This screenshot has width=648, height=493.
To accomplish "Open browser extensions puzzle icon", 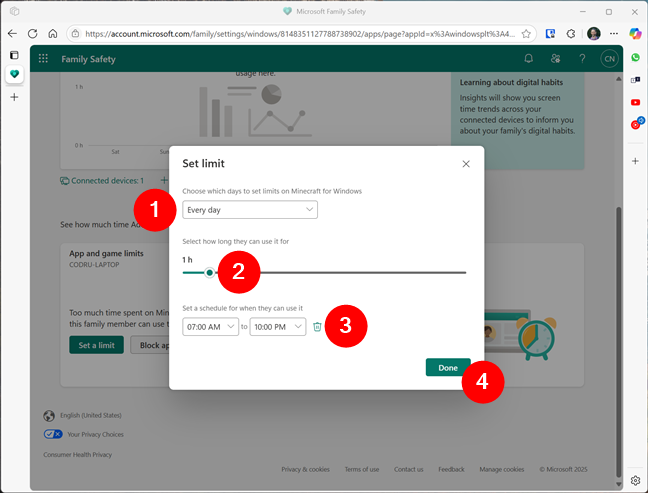I will [571, 33].
